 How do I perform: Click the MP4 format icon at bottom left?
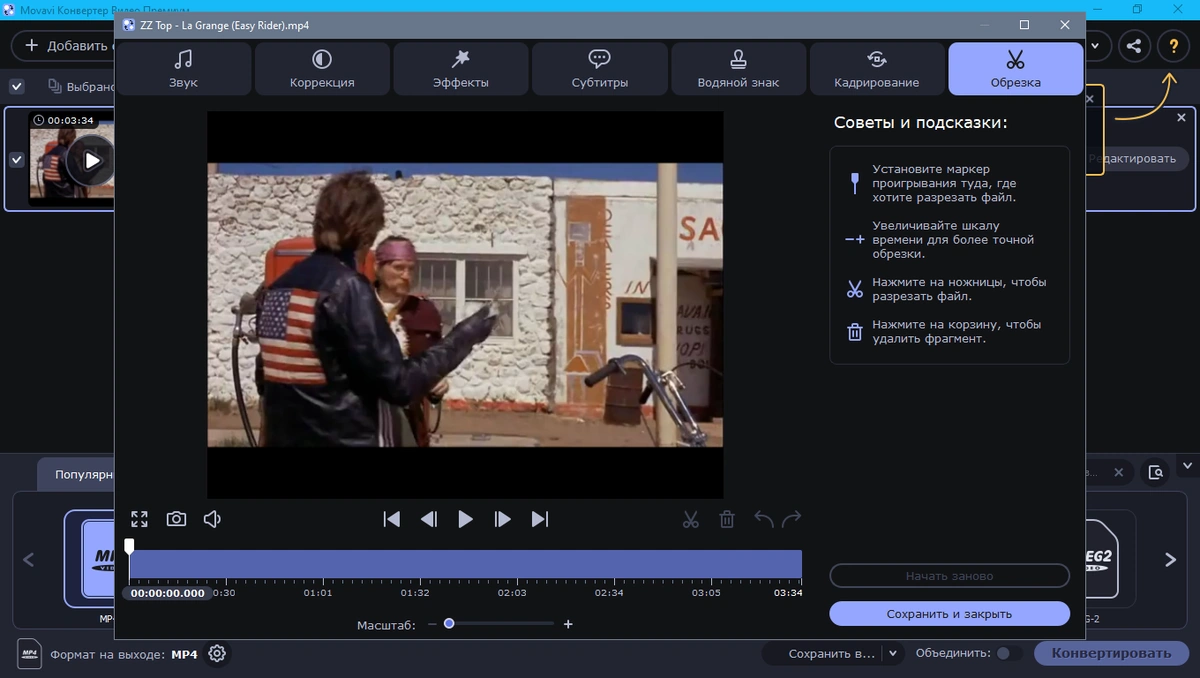coord(29,653)
